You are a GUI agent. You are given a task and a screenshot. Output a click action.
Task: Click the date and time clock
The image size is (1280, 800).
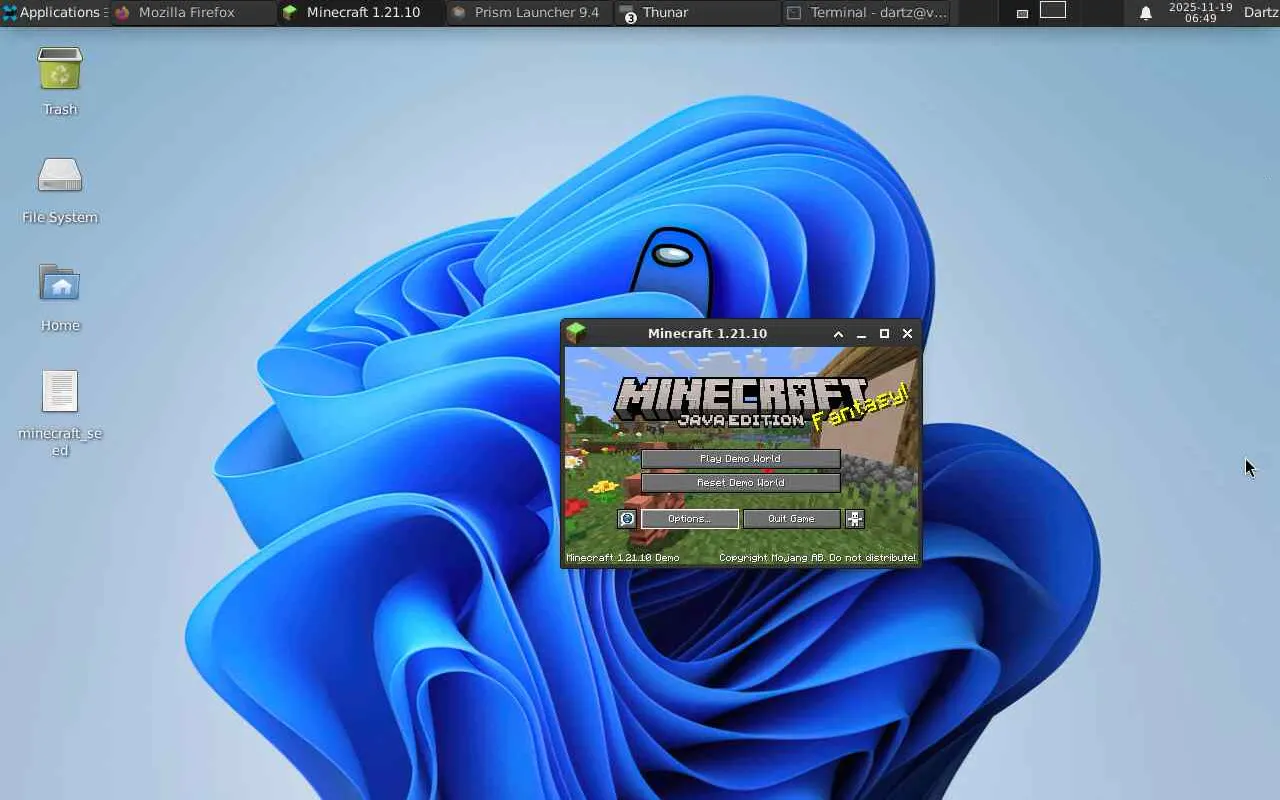tap(1200, 13)
